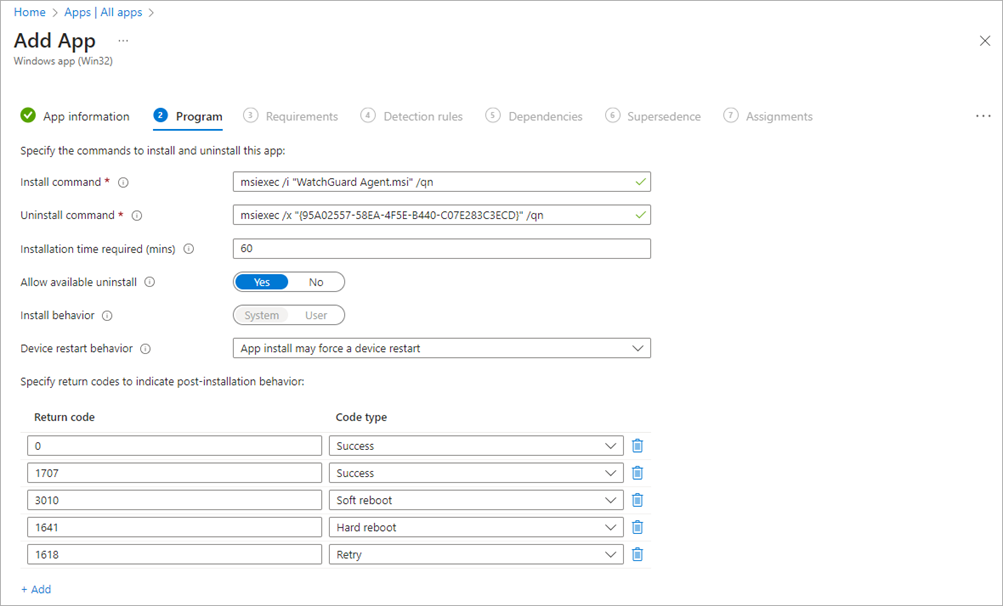This screenshot has height=606, width=1003.
Task: Remove the 1618 Retry row
Action: [637, 554]
